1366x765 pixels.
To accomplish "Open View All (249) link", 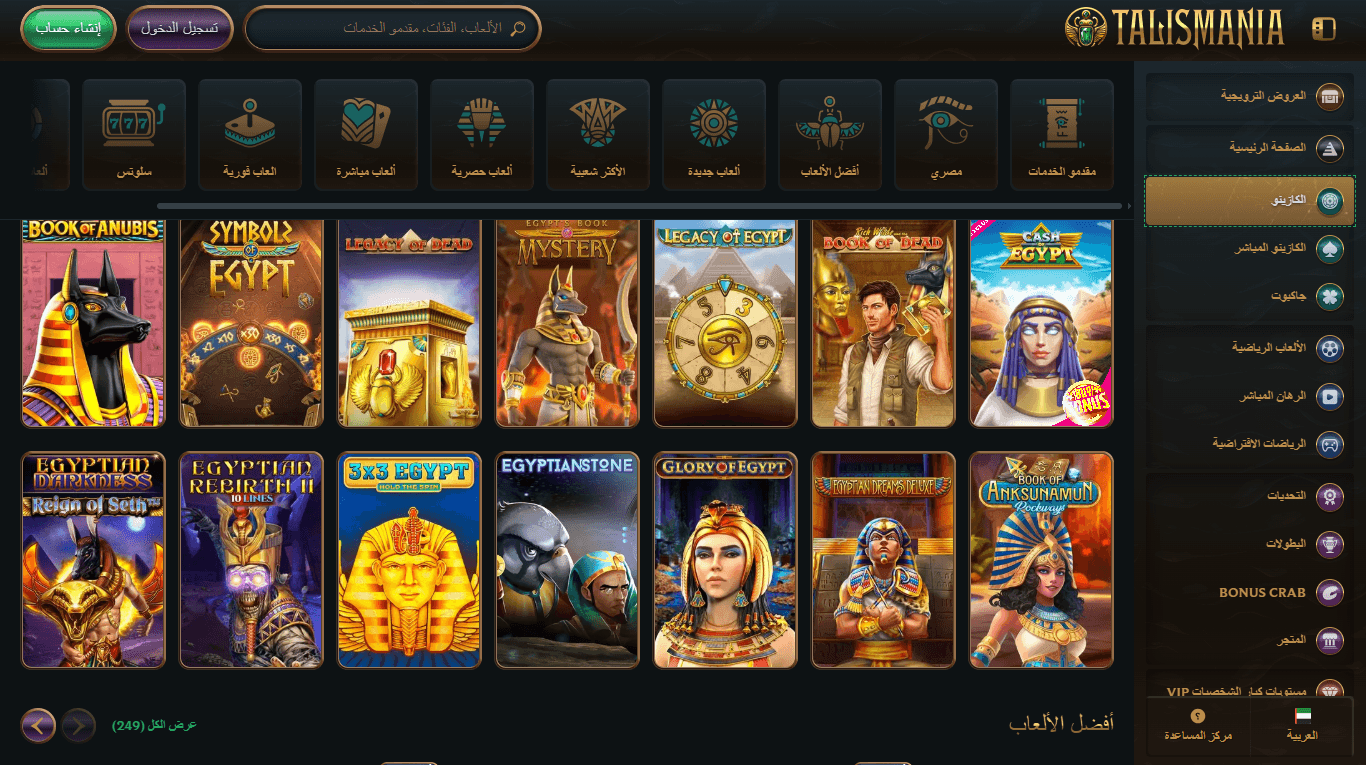I will [x=154, y=725].
